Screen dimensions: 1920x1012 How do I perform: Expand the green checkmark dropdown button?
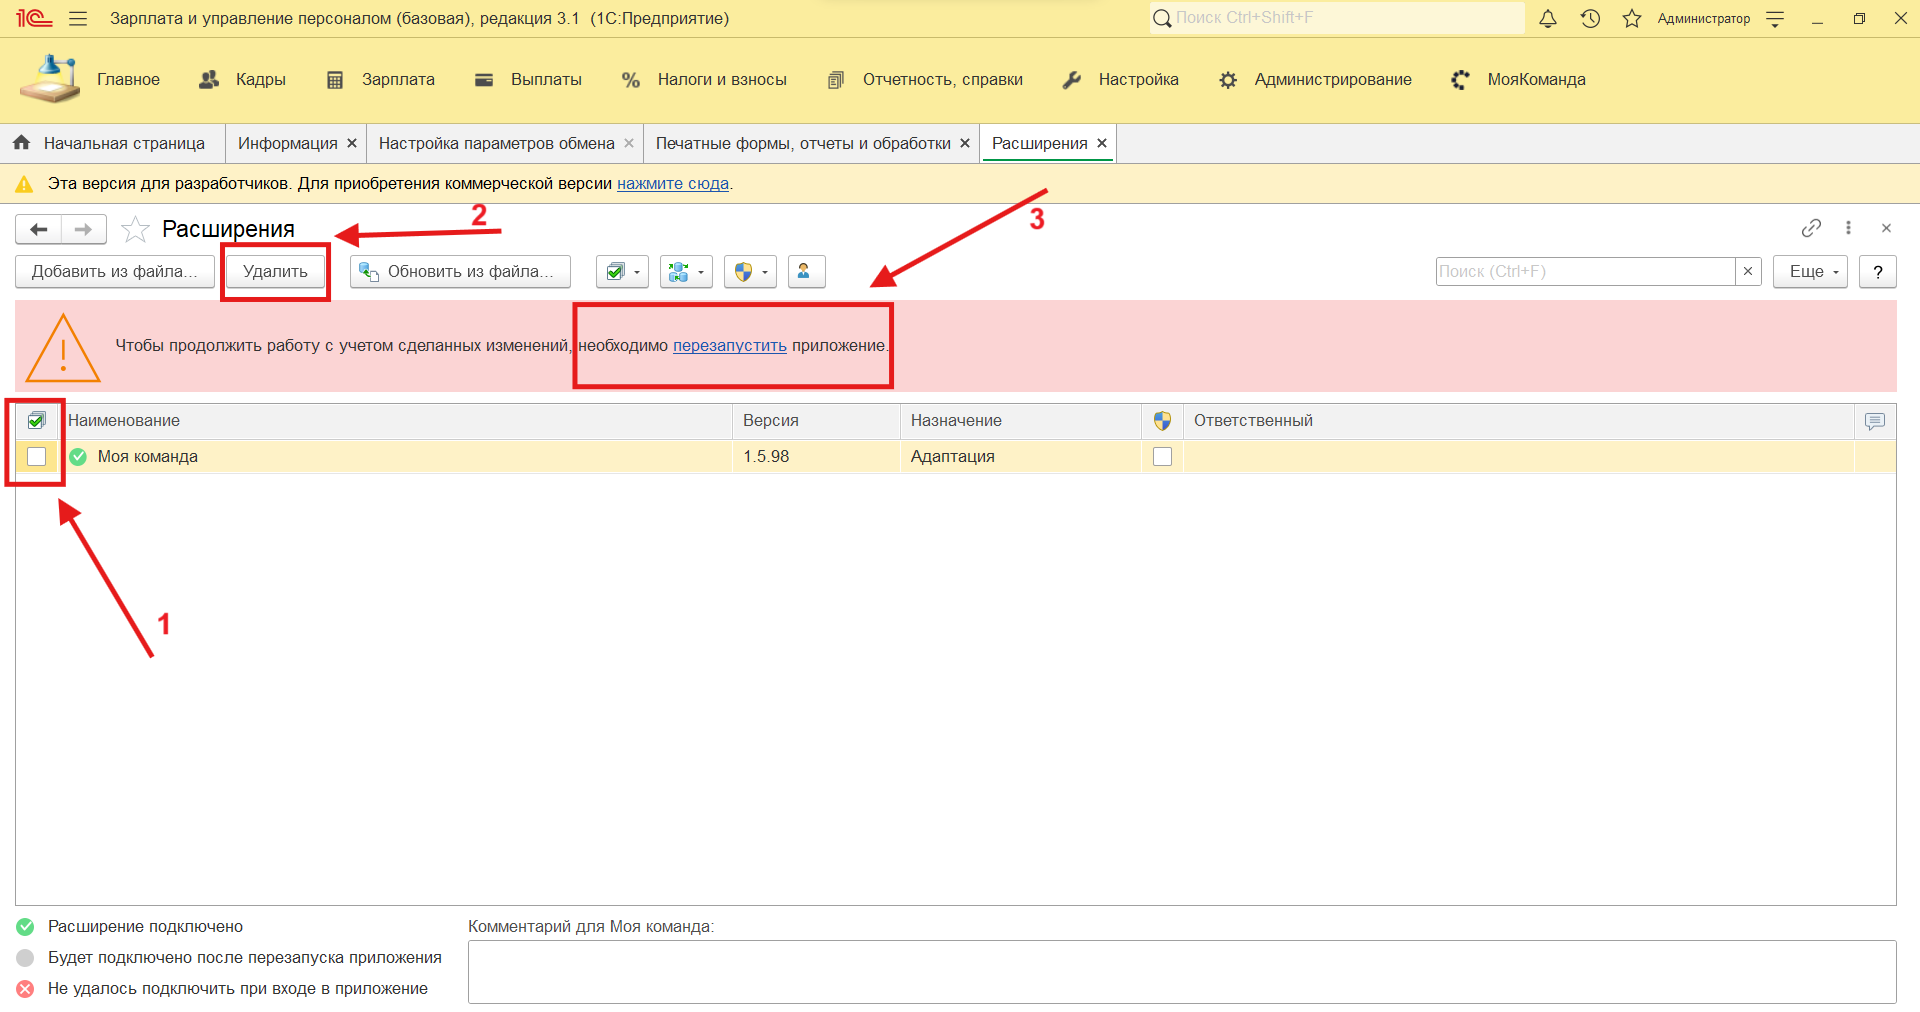click(x=622, y=272)
